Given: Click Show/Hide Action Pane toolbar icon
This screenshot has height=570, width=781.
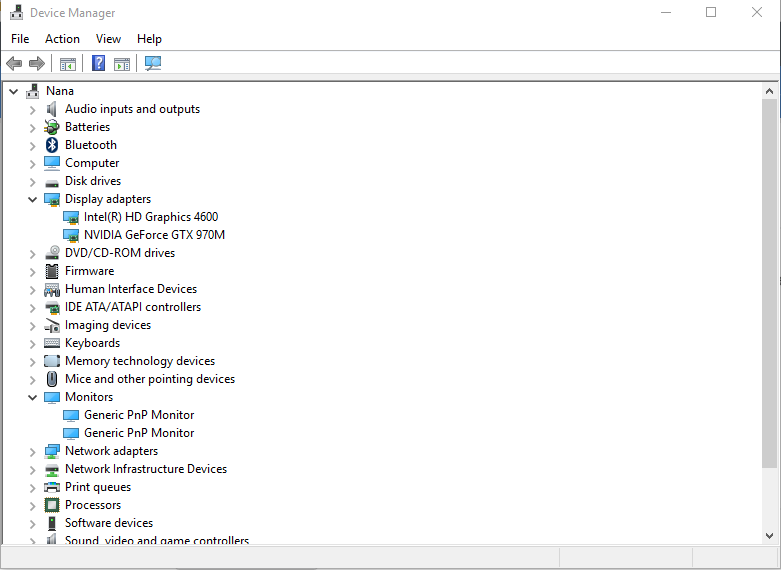Looking at the screenshot, I should (x=122, y=64).
